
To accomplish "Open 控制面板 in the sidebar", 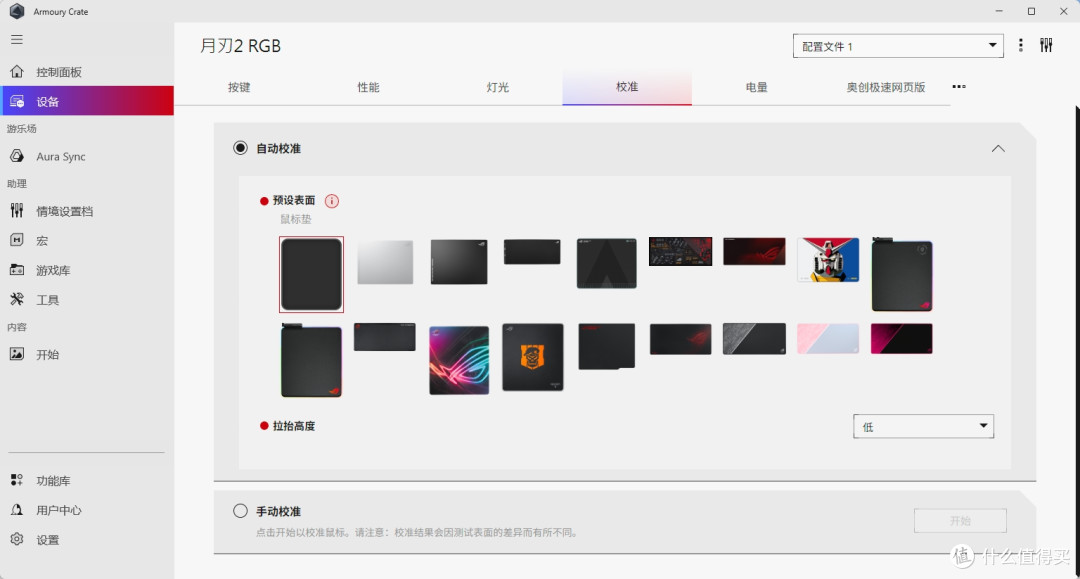I will tap(87, 72).
